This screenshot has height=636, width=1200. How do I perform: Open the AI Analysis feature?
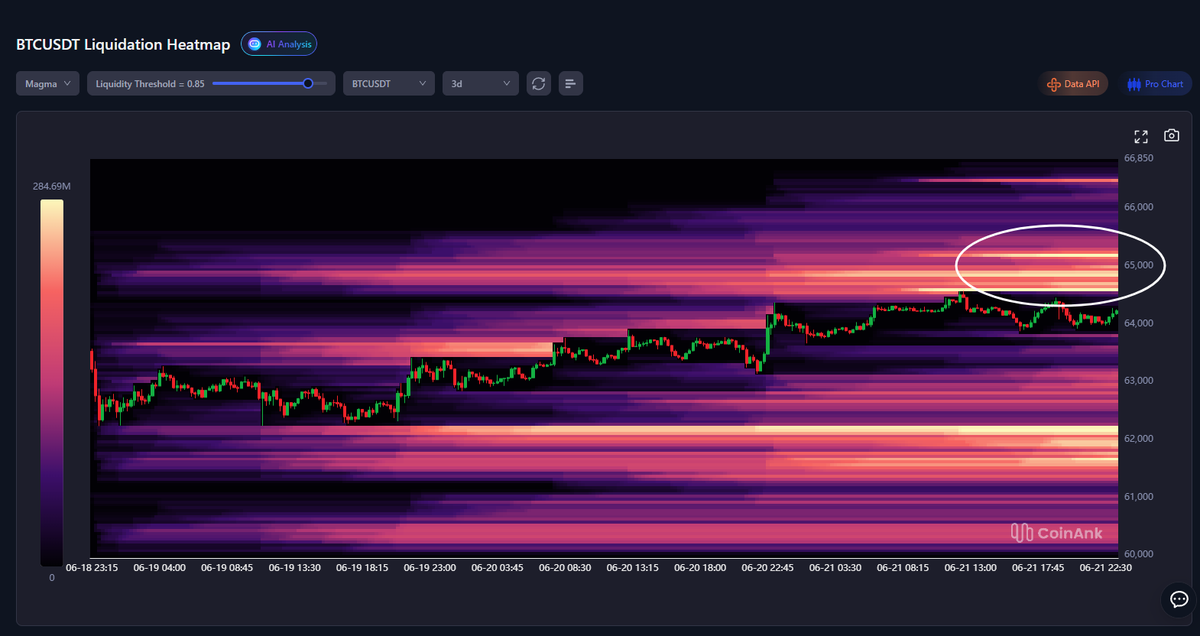click(x=279, y=44)
